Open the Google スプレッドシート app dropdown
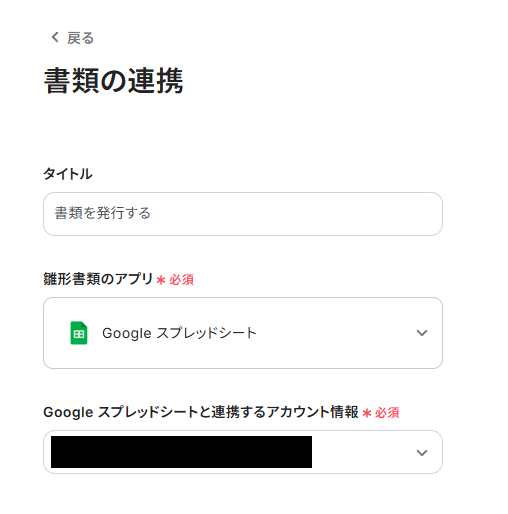This screenshot has width=508, height=514. point(243,333)
